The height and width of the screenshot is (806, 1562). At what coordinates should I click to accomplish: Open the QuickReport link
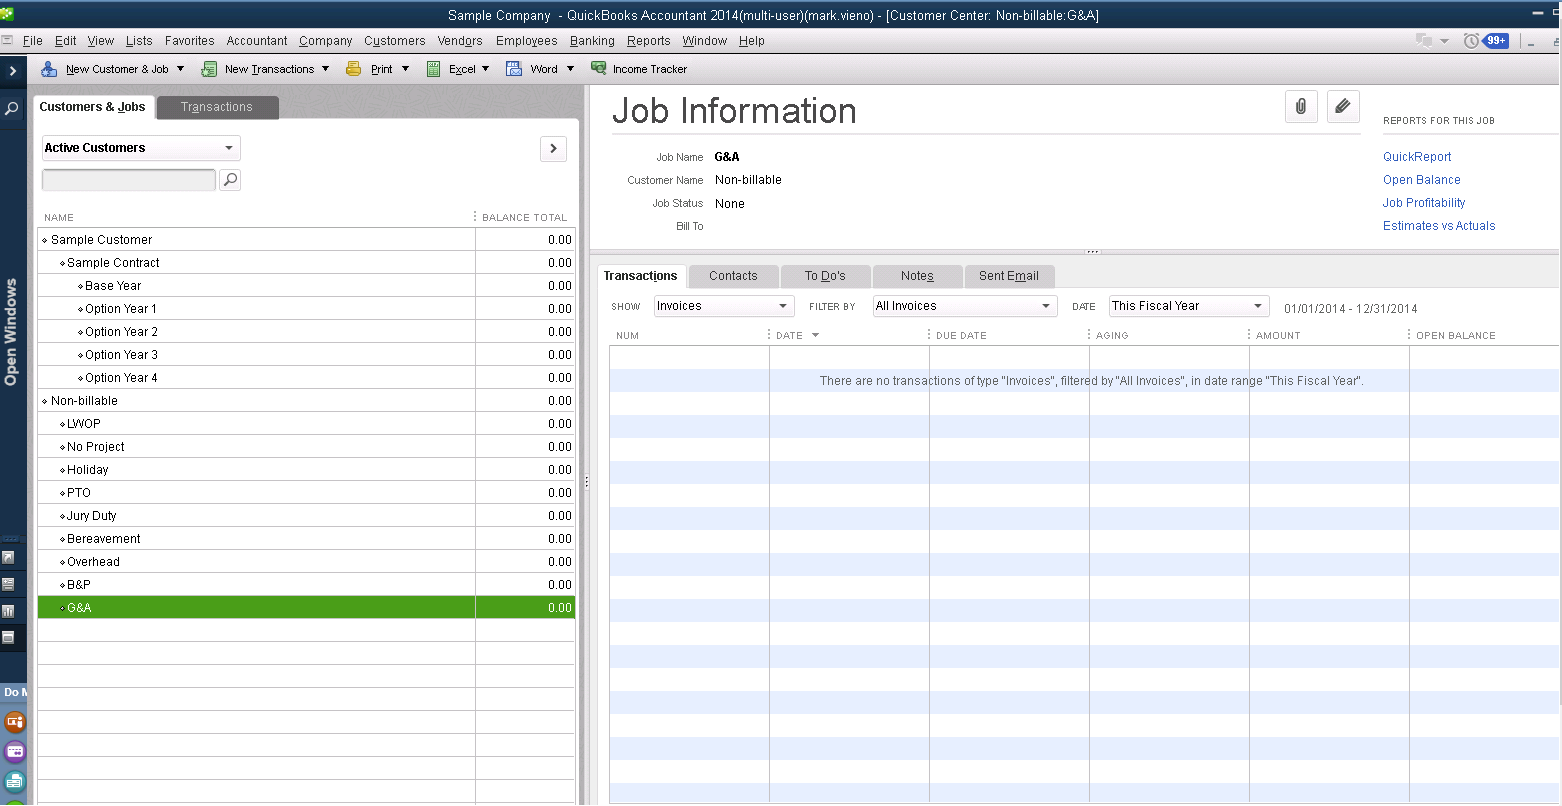pos(1417,157)
